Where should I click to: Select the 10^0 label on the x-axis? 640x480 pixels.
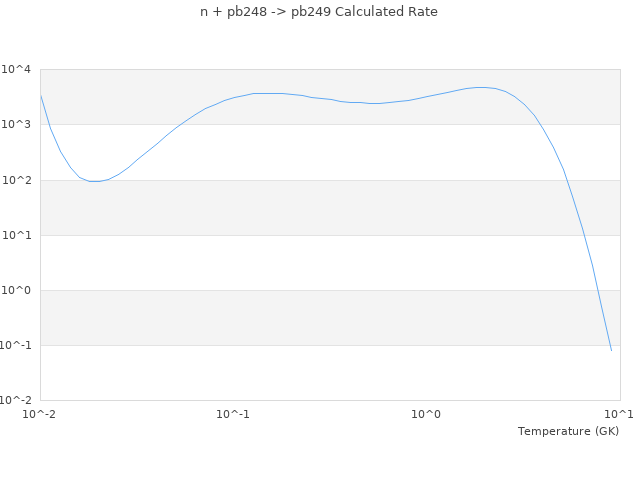(427, 414)
